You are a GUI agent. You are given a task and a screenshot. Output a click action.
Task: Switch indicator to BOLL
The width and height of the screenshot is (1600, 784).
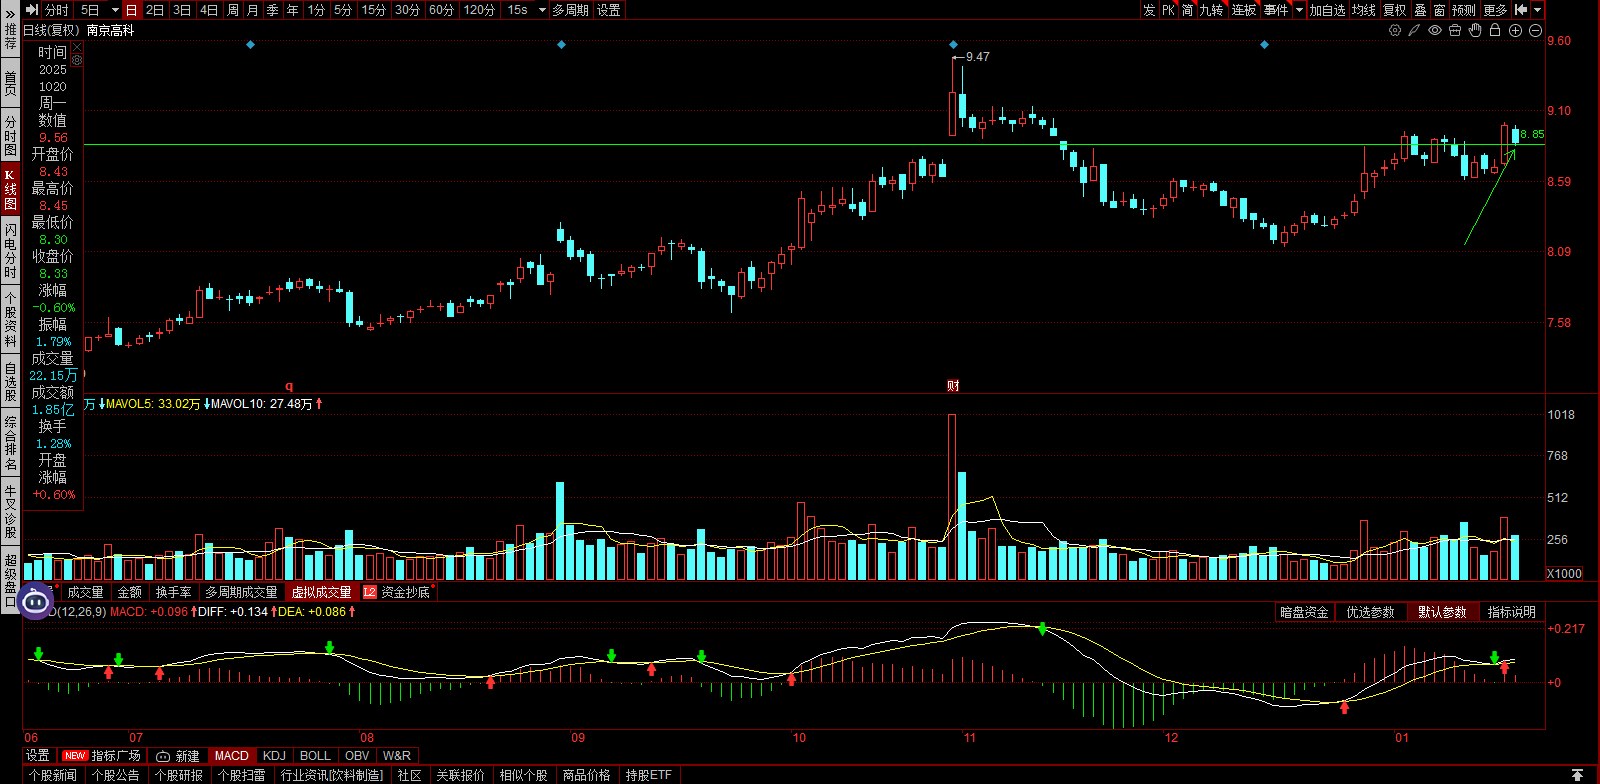(315, 756)
